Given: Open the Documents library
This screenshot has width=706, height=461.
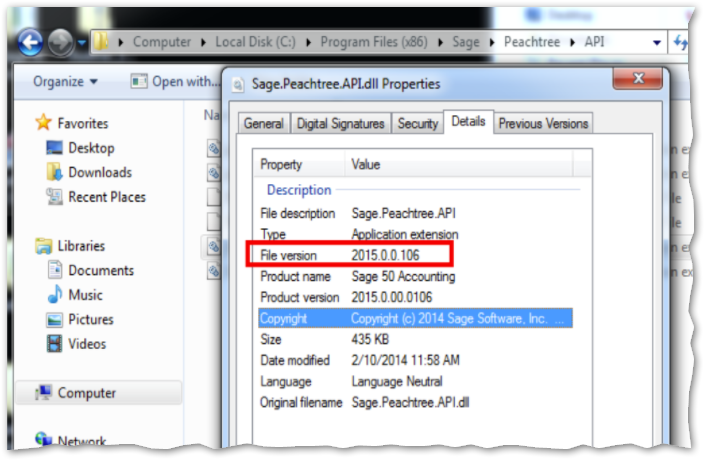Looking at the screenshot, I should (101, 271).
